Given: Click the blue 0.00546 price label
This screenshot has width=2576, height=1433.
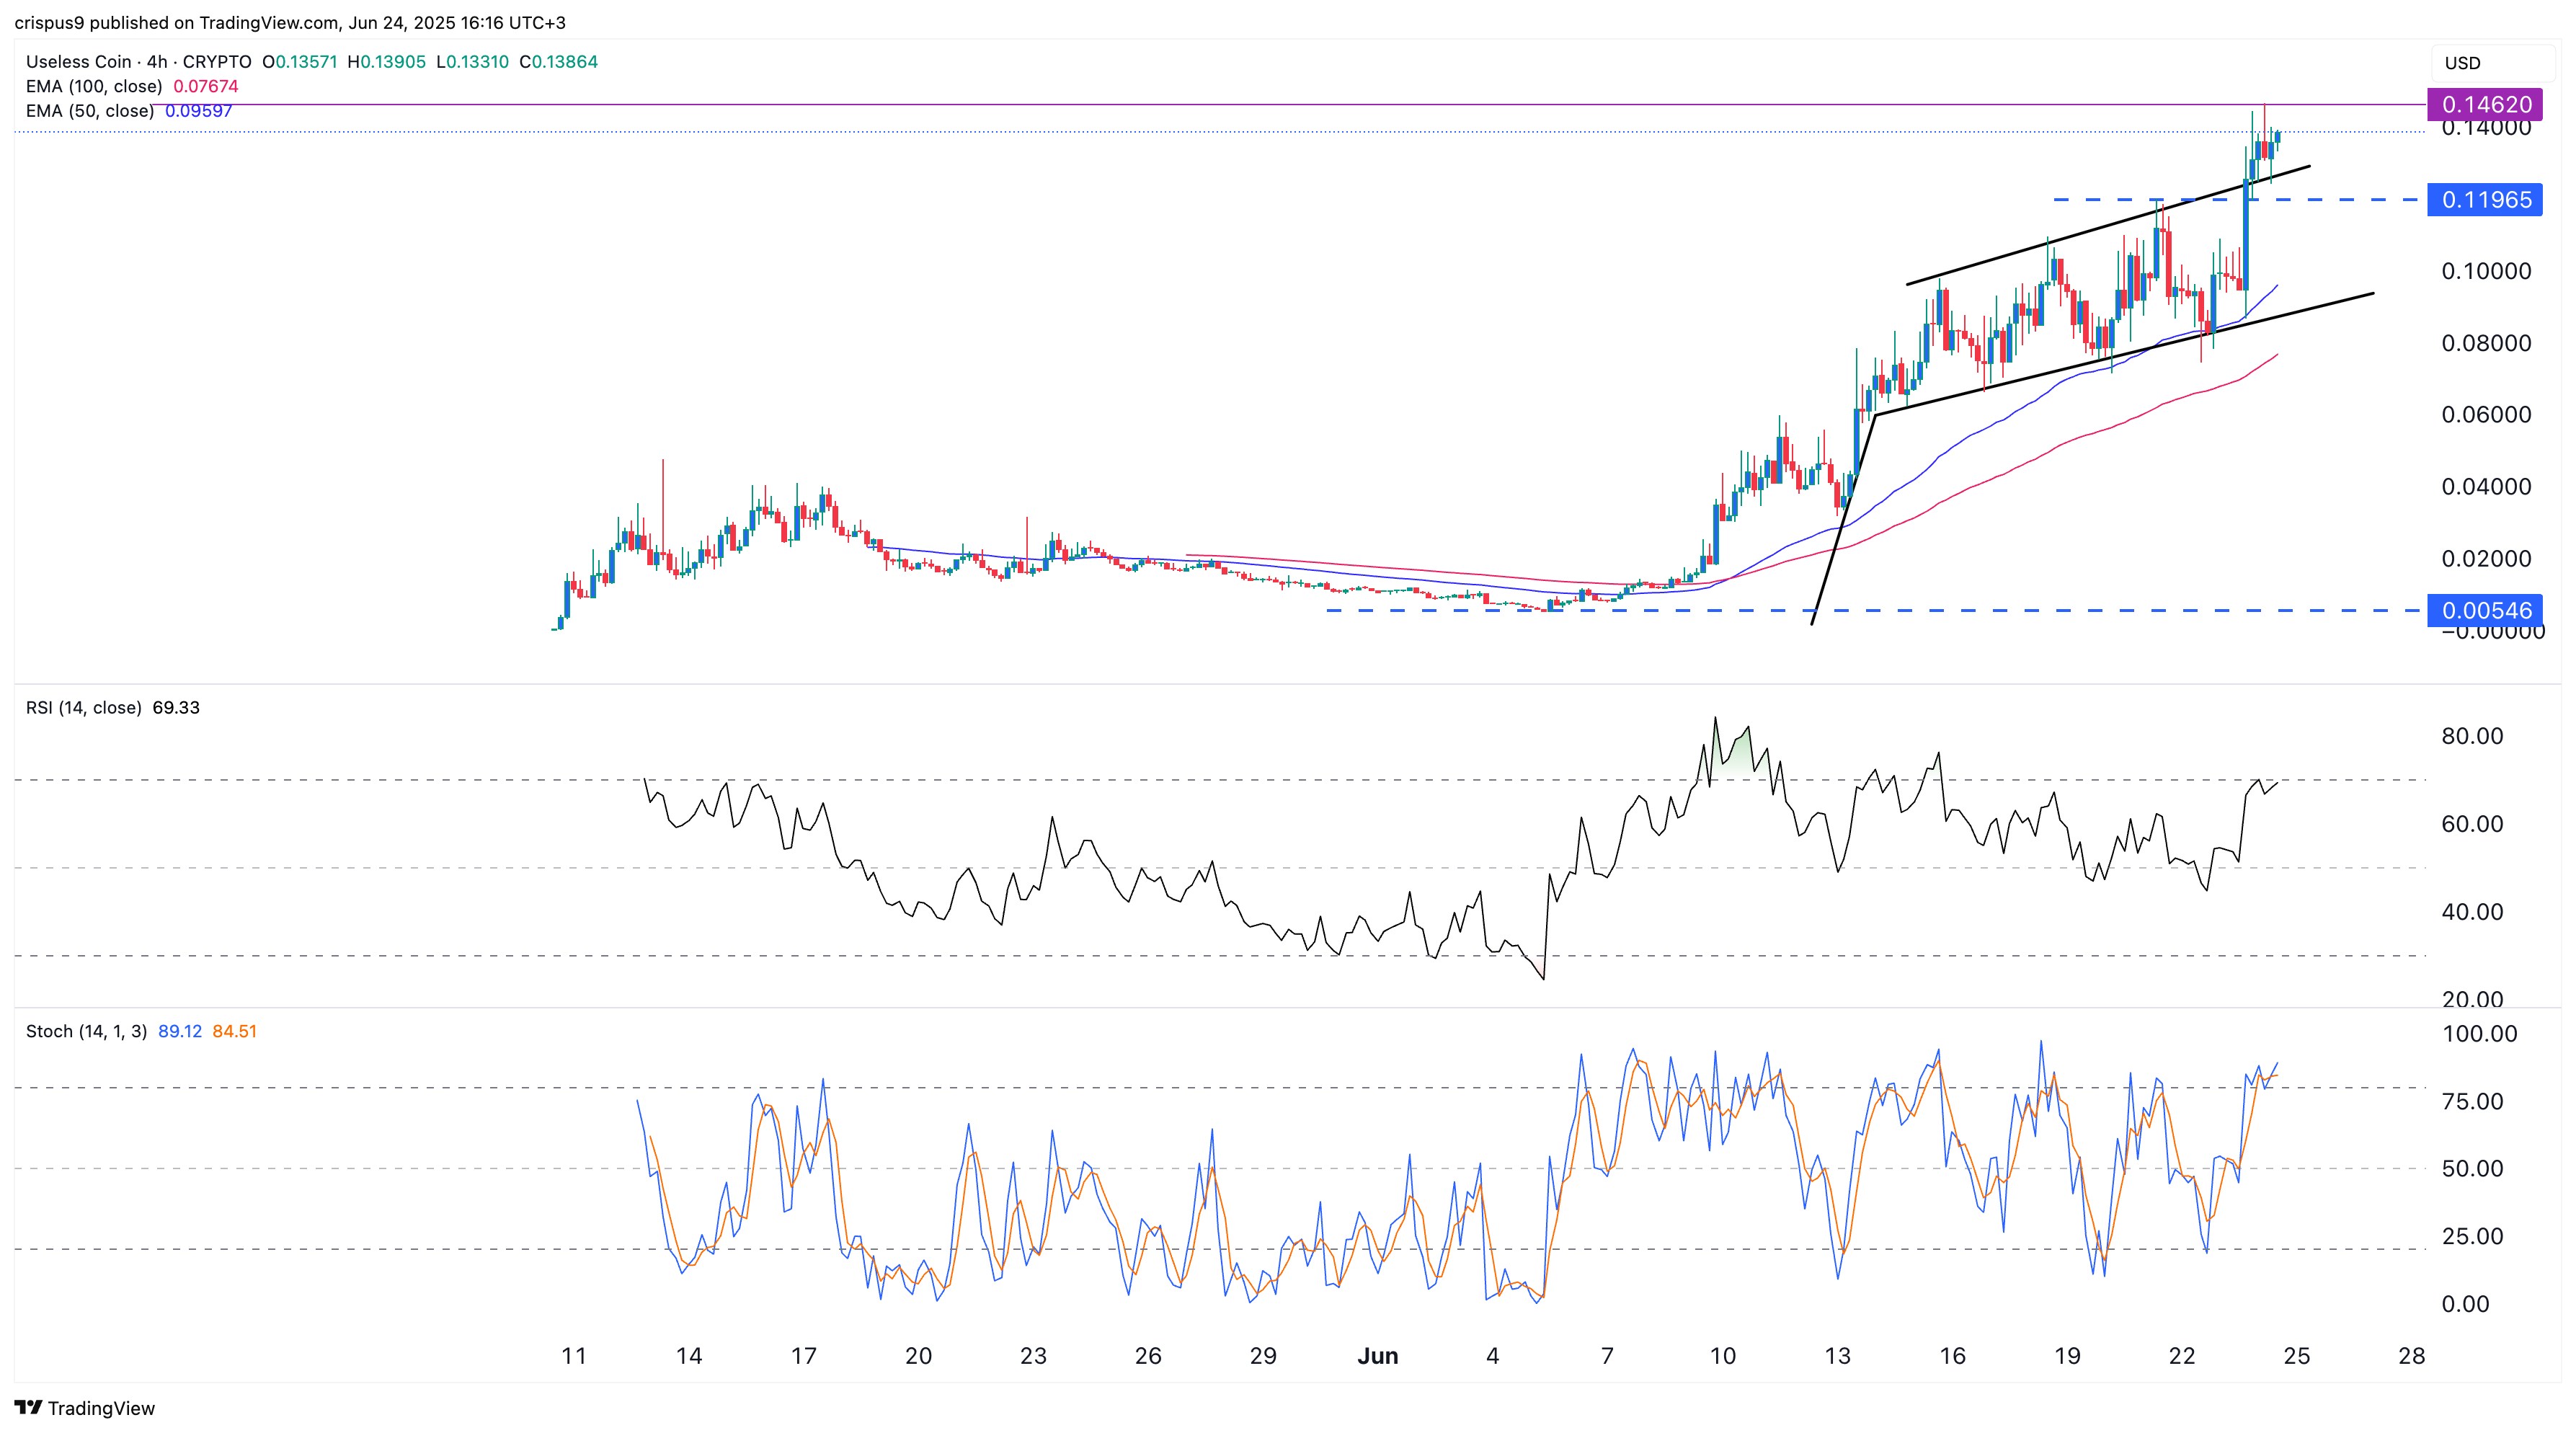Looking at the screenshot, I should (2485, 610).
